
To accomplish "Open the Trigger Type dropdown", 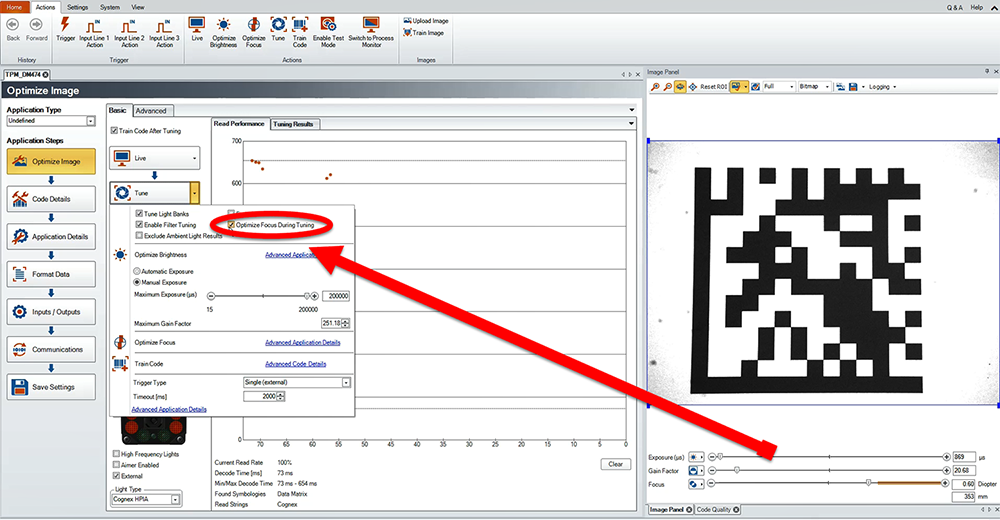I will coord(346,382).
